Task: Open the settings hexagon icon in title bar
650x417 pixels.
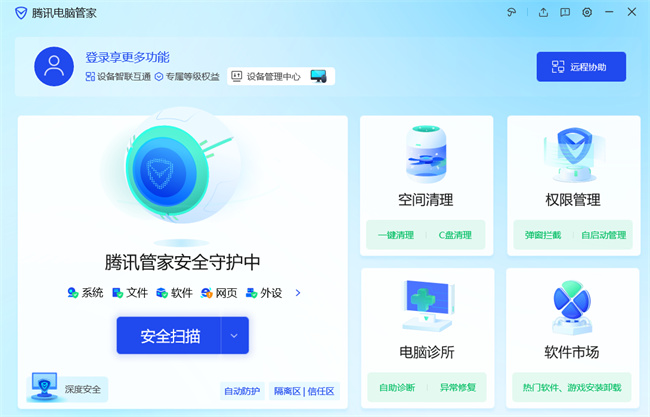Action: (x=587, y=13)
